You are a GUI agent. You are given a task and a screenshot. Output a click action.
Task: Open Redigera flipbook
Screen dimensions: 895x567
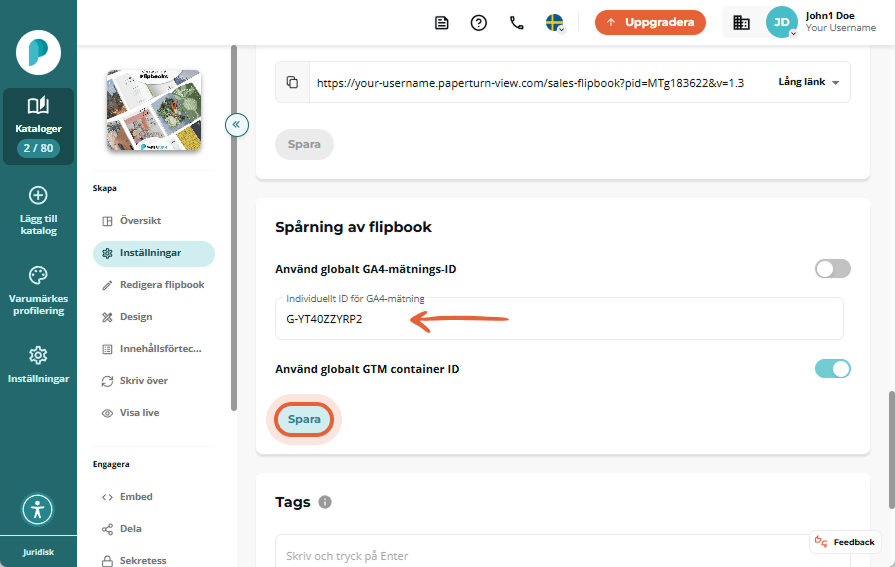pos(154,285)
